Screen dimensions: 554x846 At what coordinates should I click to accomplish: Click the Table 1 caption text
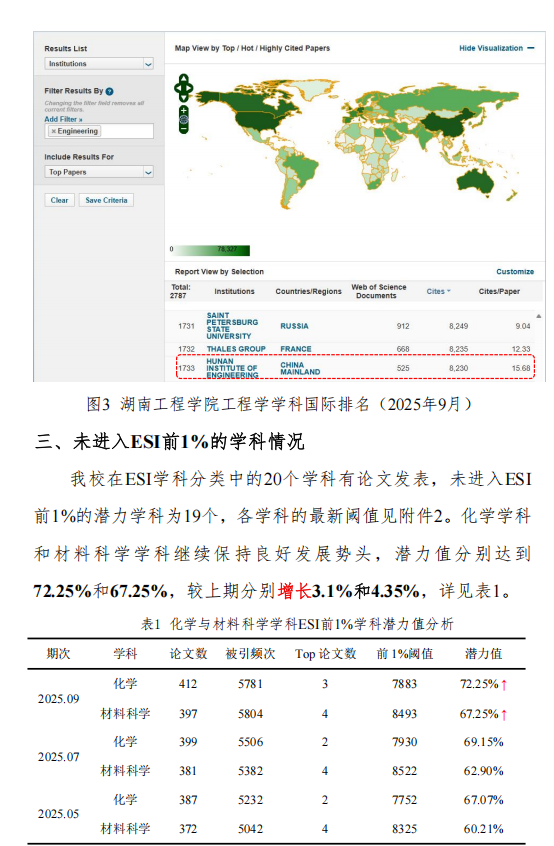coord(297,624)
